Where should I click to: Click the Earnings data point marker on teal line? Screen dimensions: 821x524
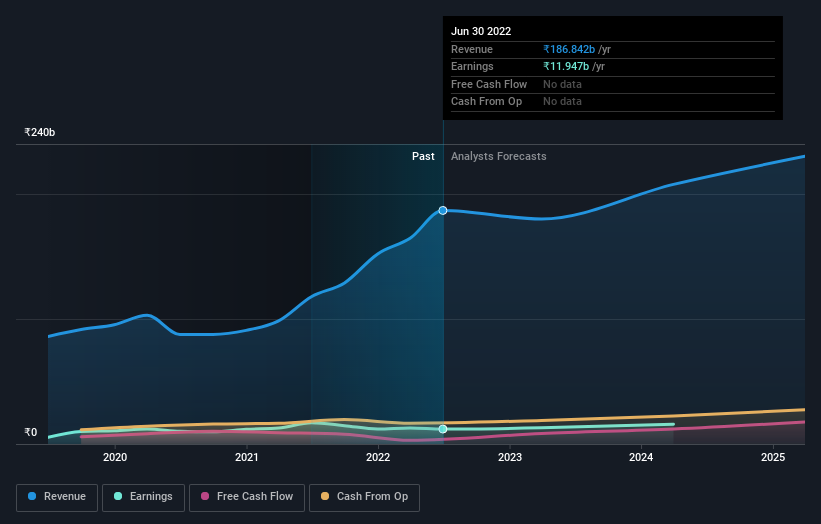[x=443, y=429]
